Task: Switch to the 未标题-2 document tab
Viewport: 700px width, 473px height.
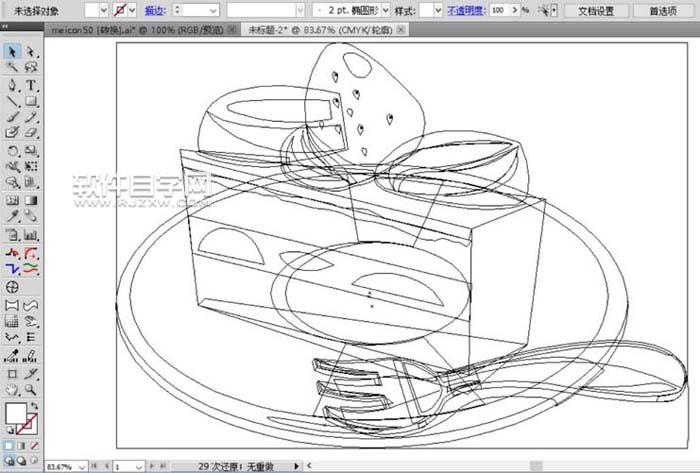Action: (320, 30)
